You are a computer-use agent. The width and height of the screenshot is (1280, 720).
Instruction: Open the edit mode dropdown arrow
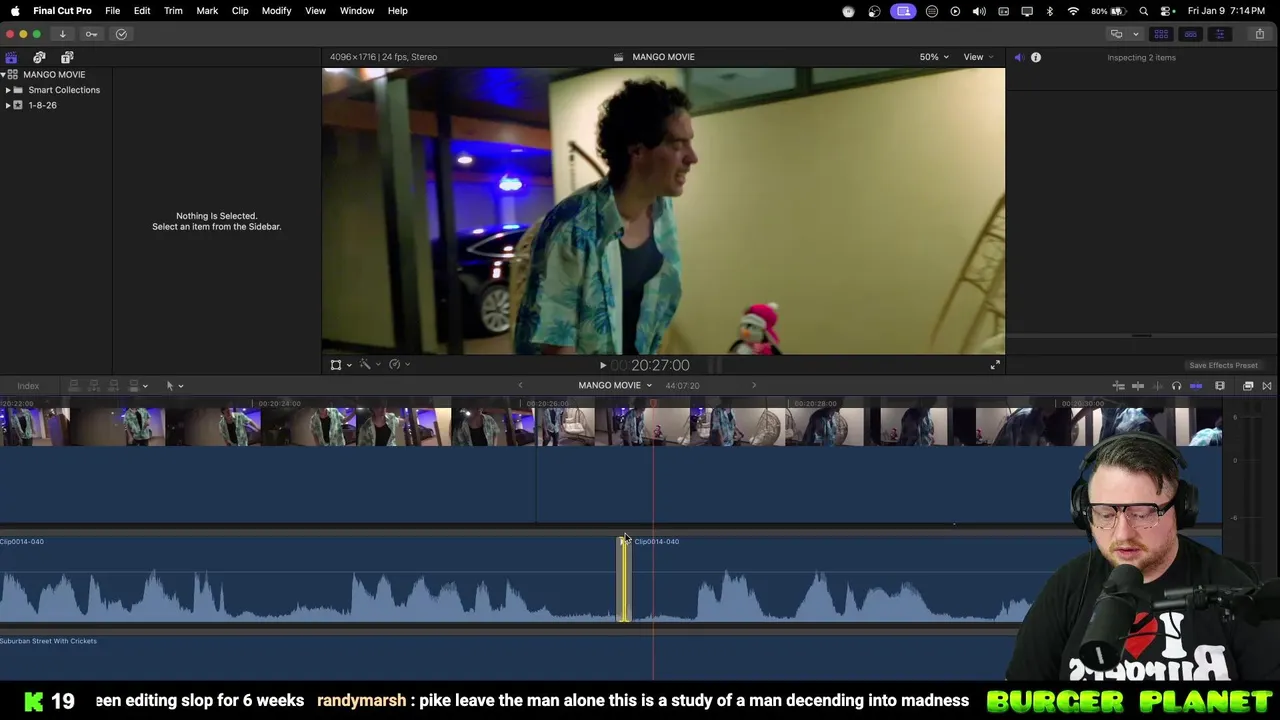point(145,386)
